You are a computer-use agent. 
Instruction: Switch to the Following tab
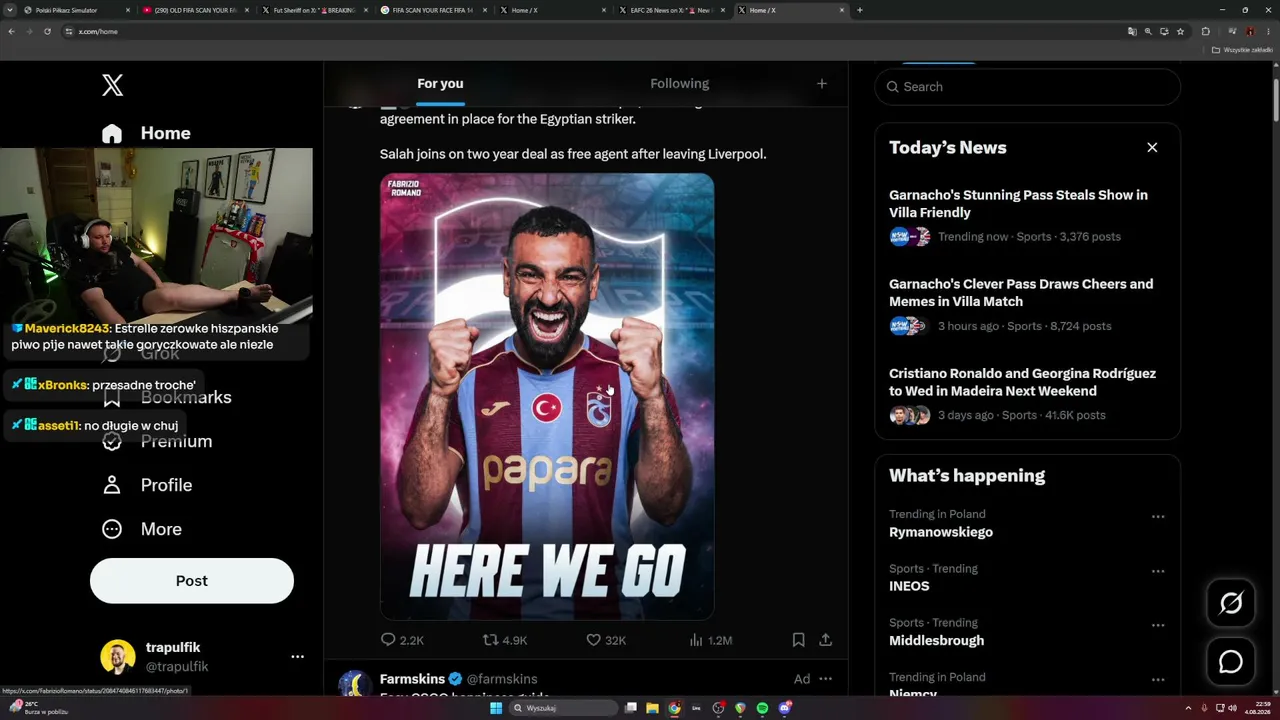coord(679,84)
